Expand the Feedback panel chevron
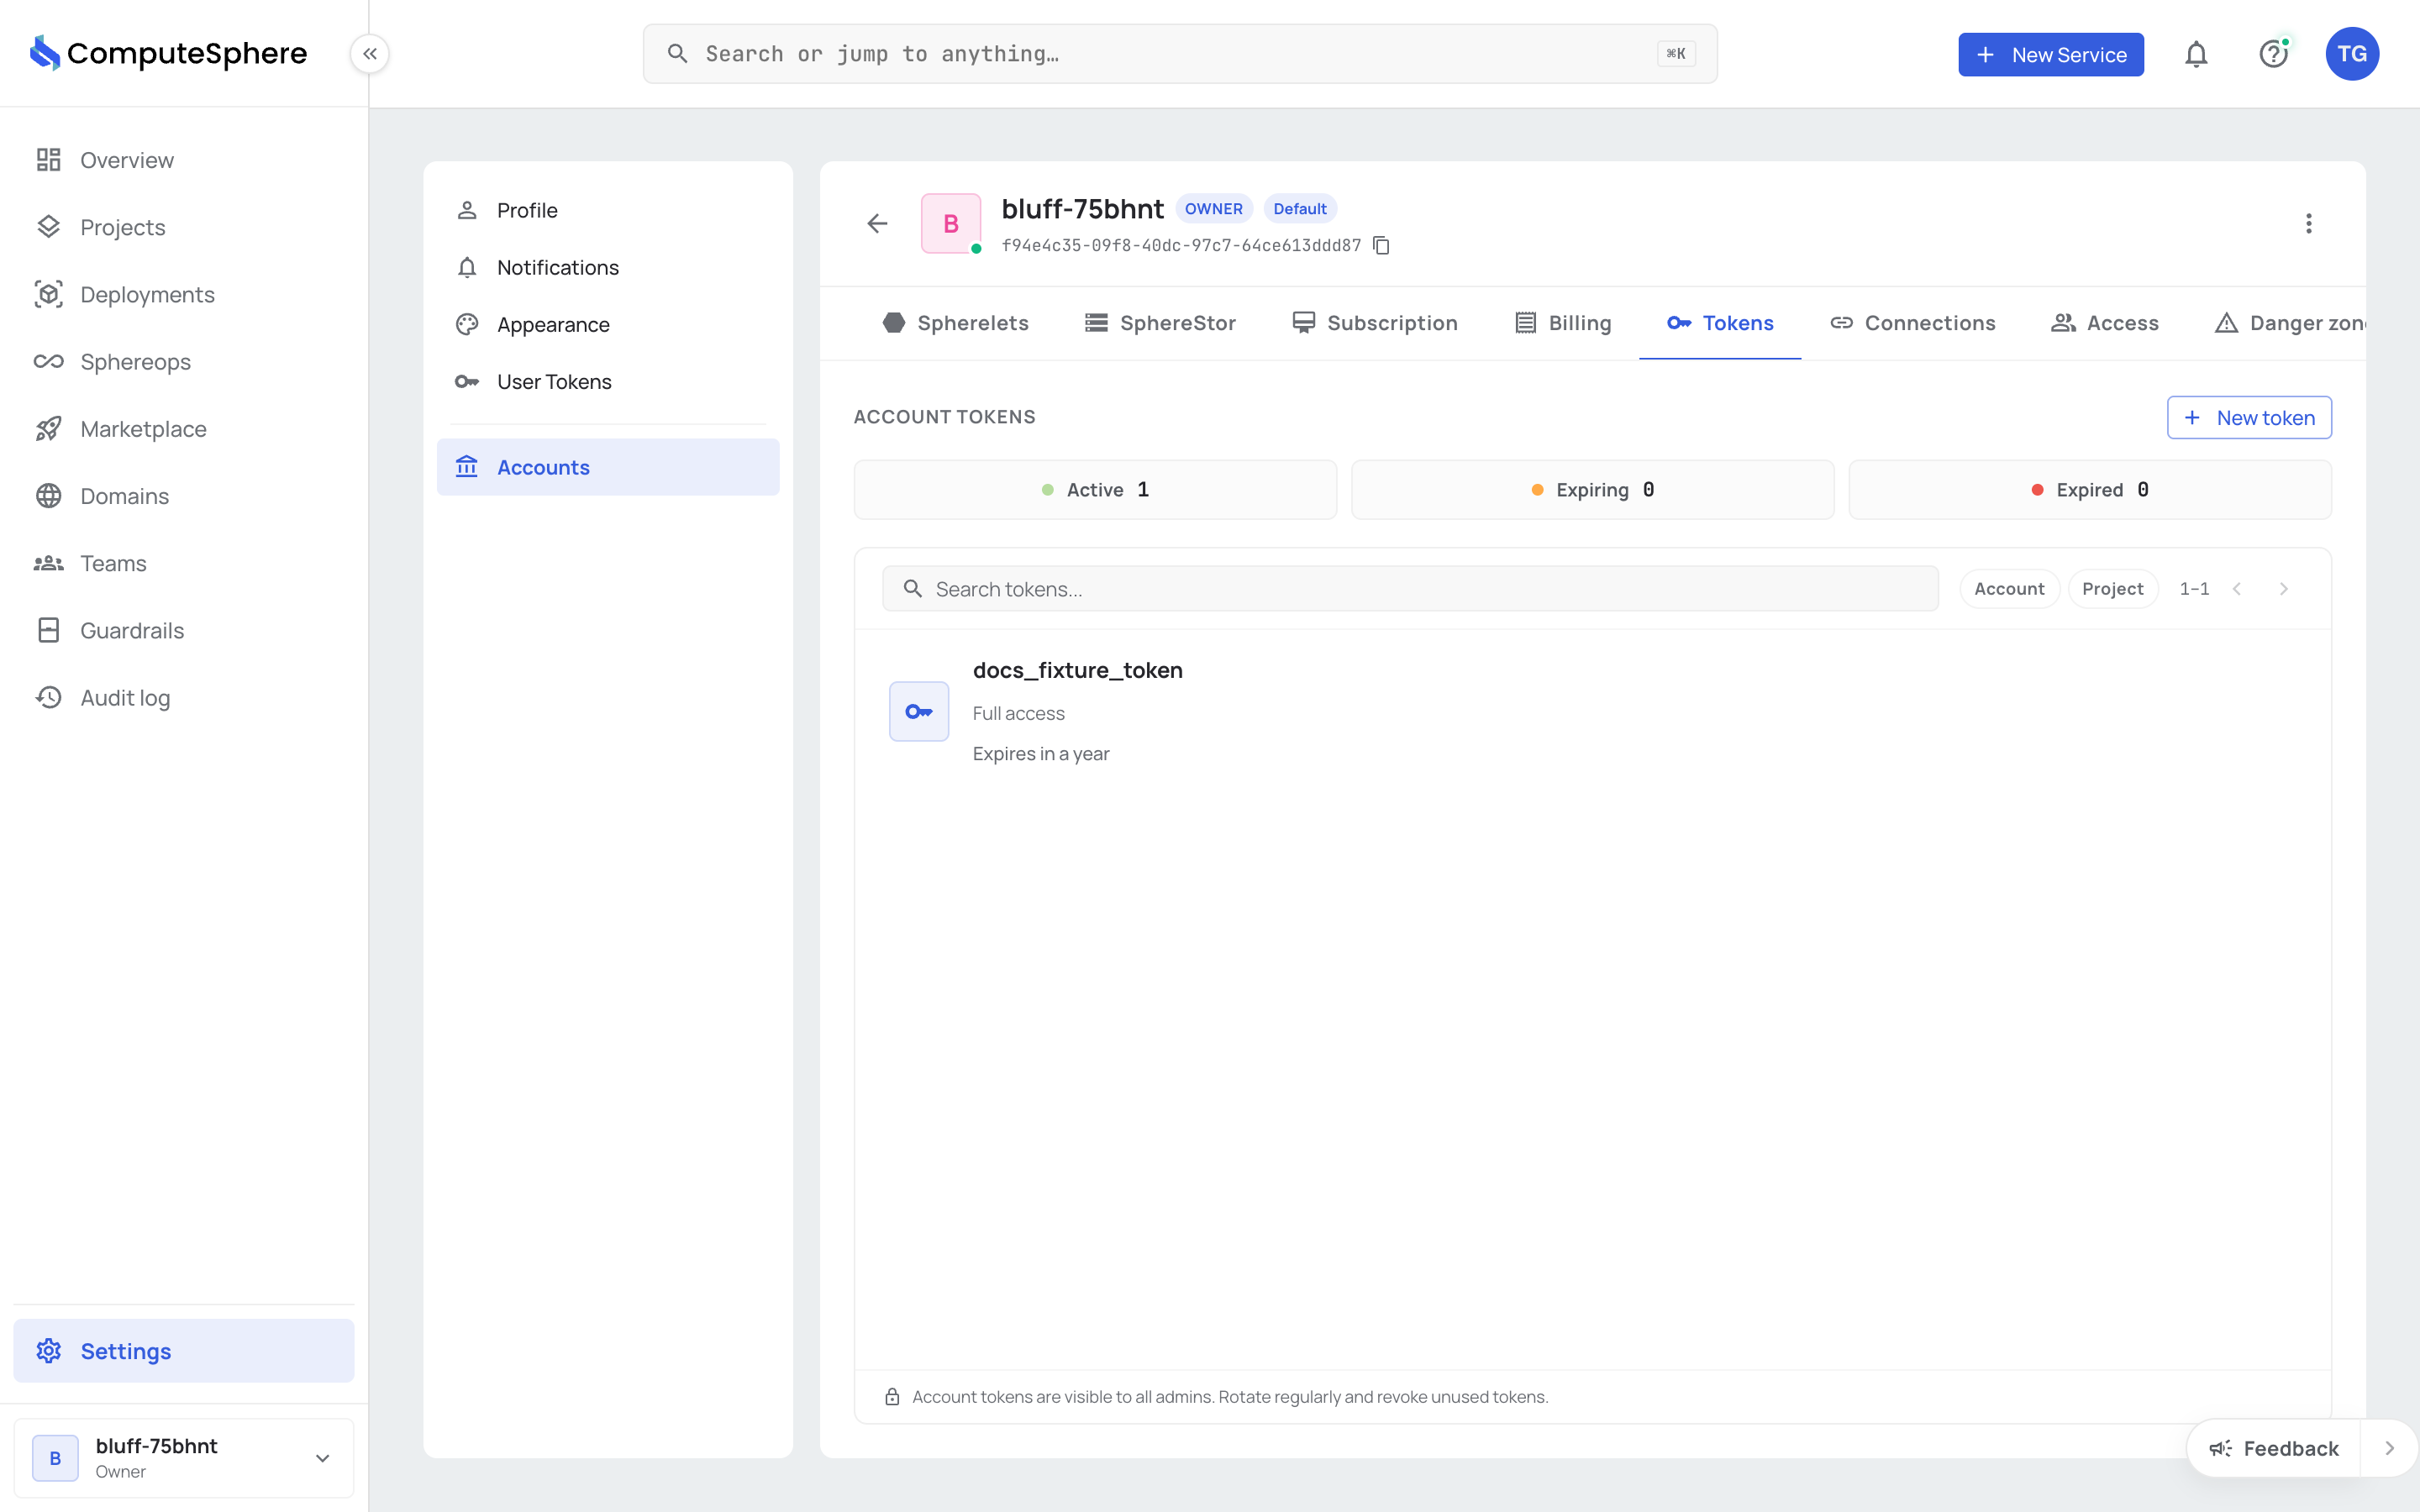 click(x=2389, y=1448)
